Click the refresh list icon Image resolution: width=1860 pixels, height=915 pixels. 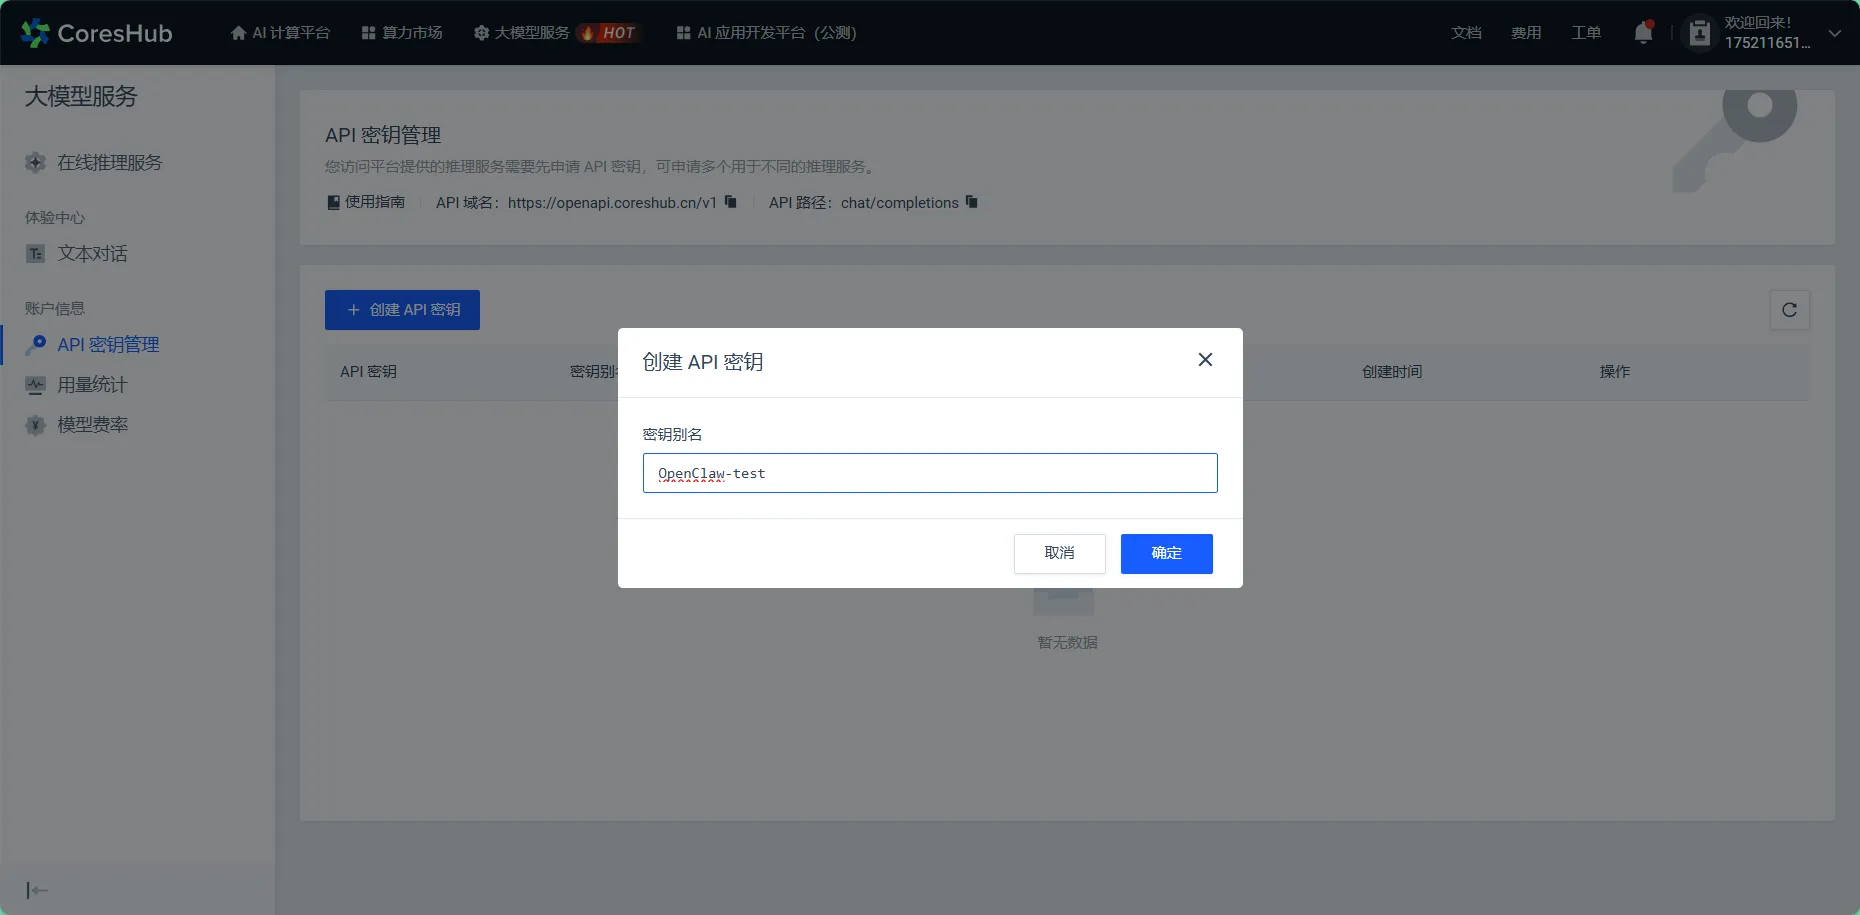pyautogui.click(x=1789, y=310)
